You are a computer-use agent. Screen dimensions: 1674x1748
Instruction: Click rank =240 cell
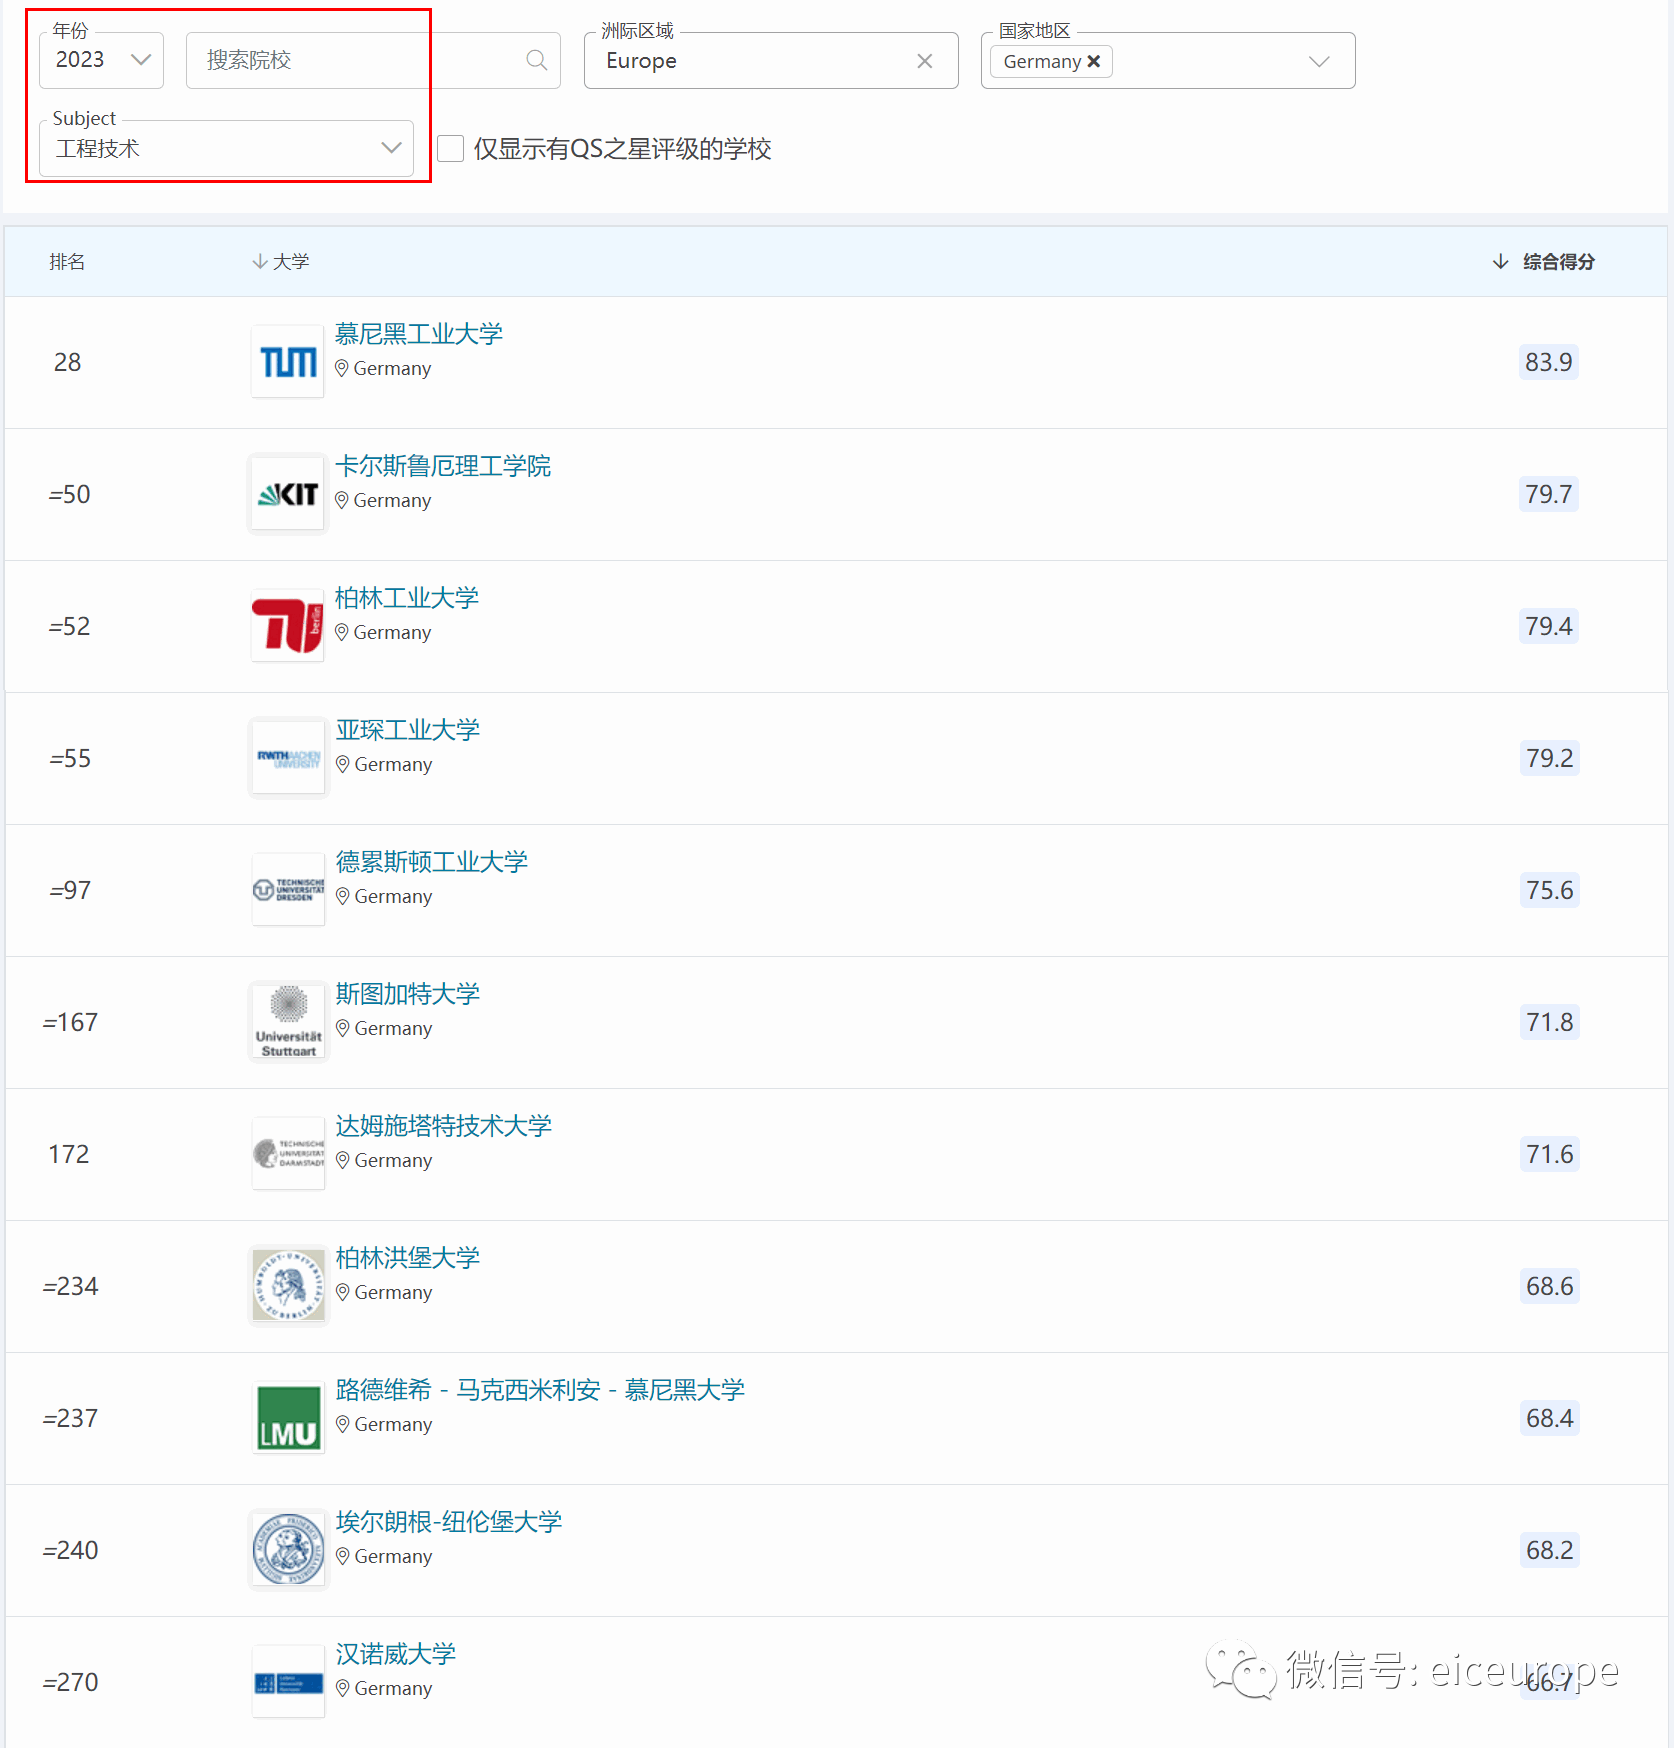(x=70, y=1550)
